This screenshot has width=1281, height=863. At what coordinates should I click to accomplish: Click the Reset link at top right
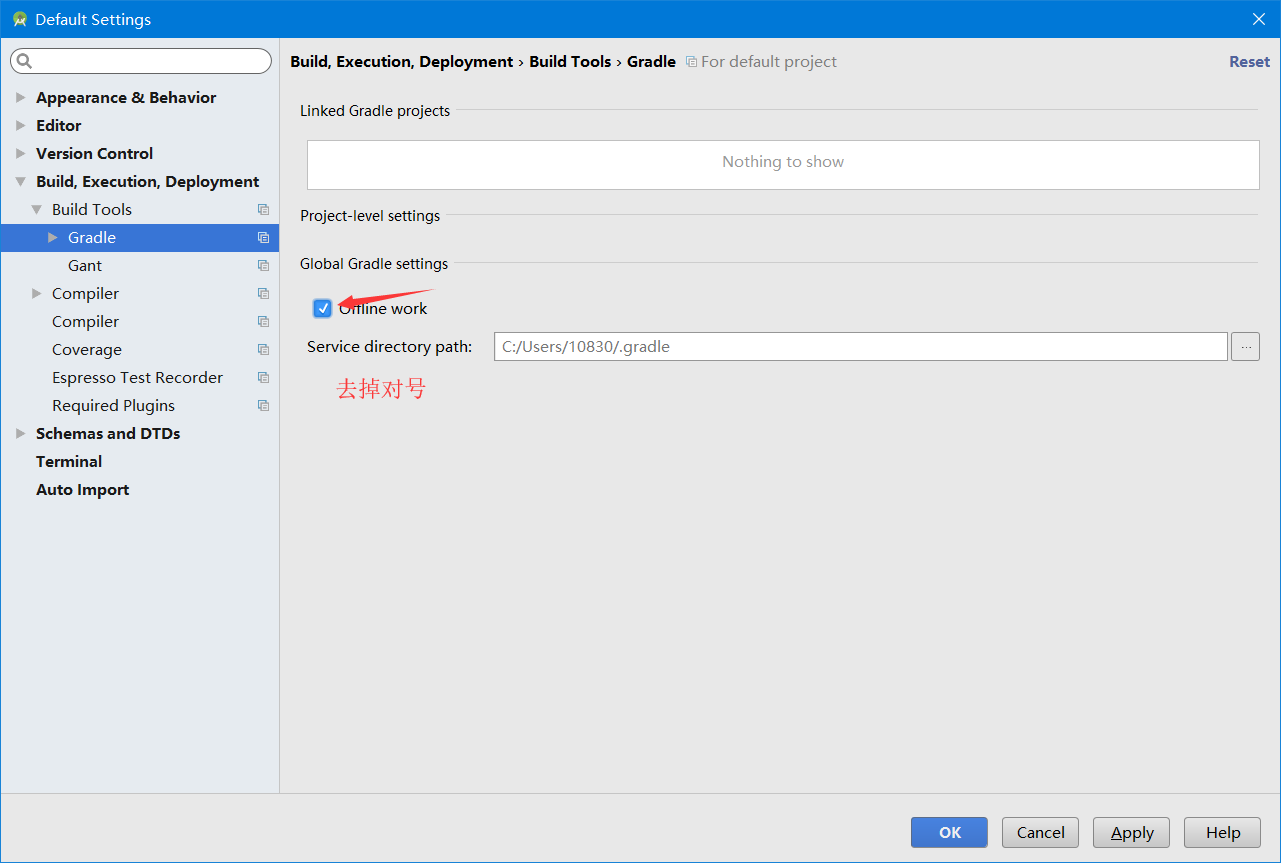click(x=1248, y=61)
